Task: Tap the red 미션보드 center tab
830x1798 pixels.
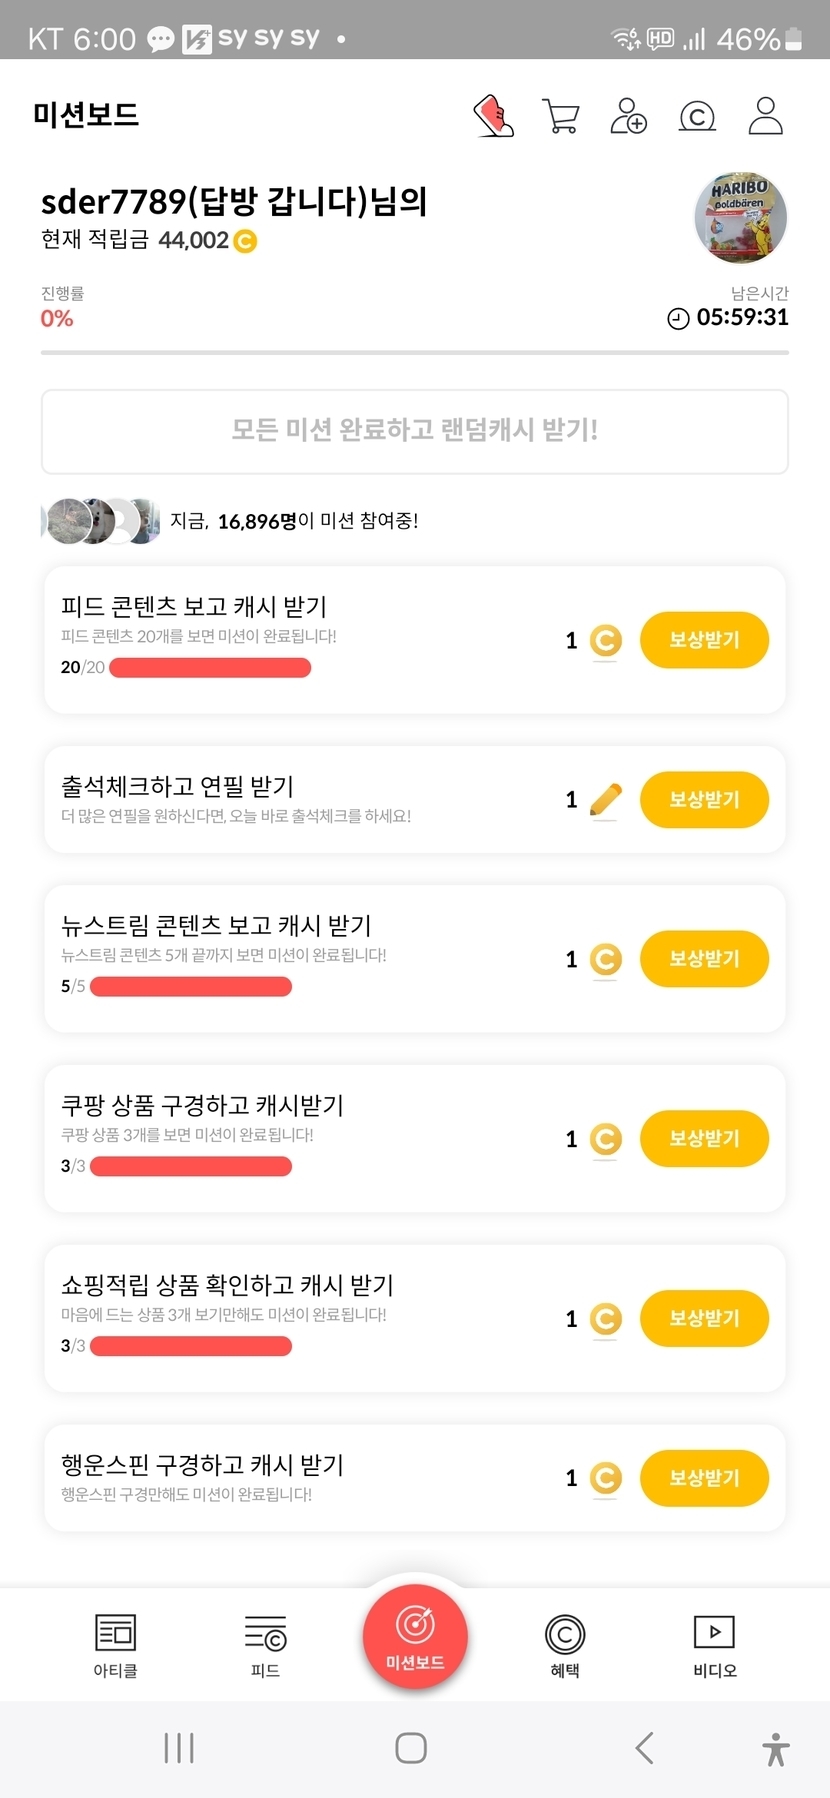Action: tap(415, 1637)
